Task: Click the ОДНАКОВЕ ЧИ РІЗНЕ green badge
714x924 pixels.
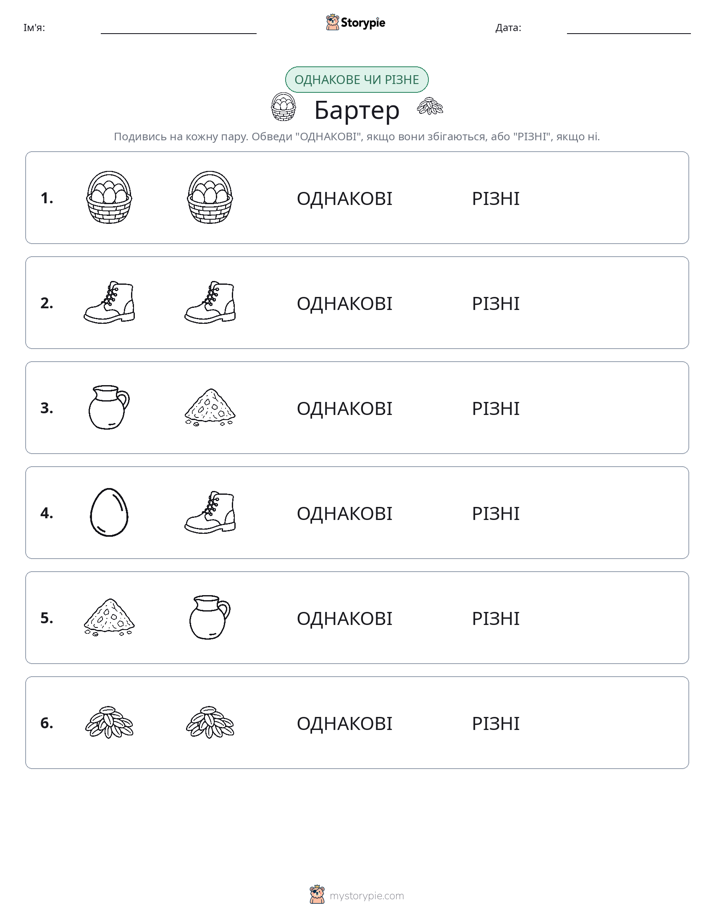Action: point(356,80)
